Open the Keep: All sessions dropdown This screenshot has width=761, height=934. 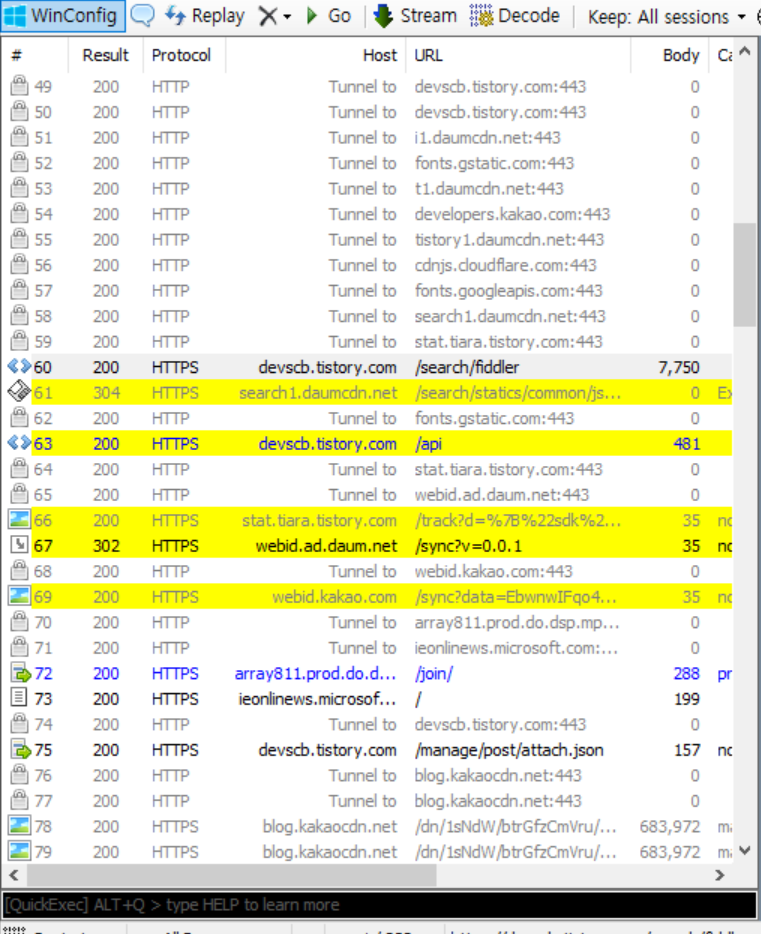pyautogui.click(x=666, y=17)
